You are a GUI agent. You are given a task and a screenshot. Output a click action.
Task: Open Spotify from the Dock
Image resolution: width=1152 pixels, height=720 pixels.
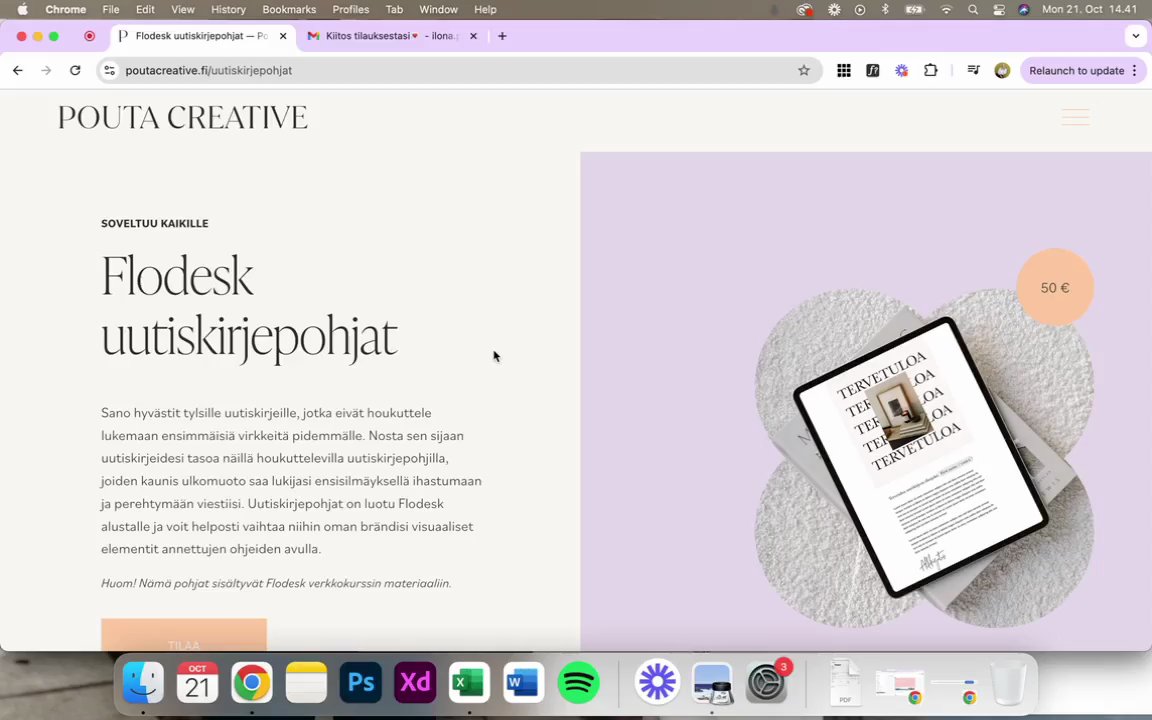coord(578,683)
